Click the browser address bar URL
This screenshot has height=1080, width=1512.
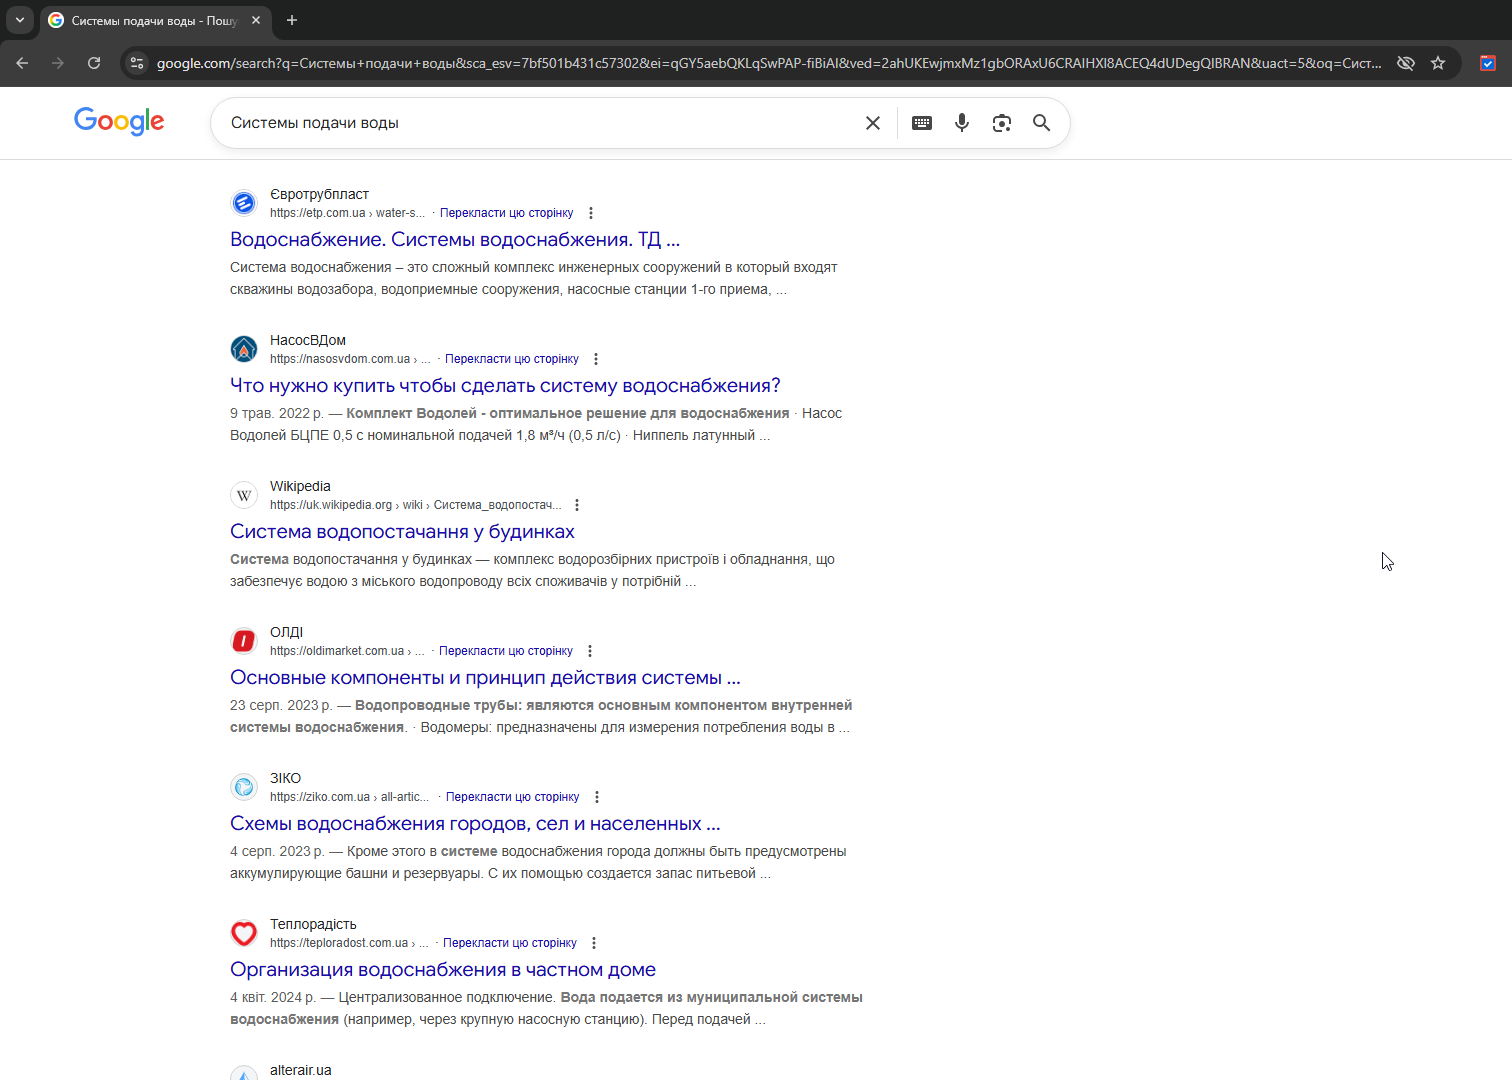tap(769, 63)
